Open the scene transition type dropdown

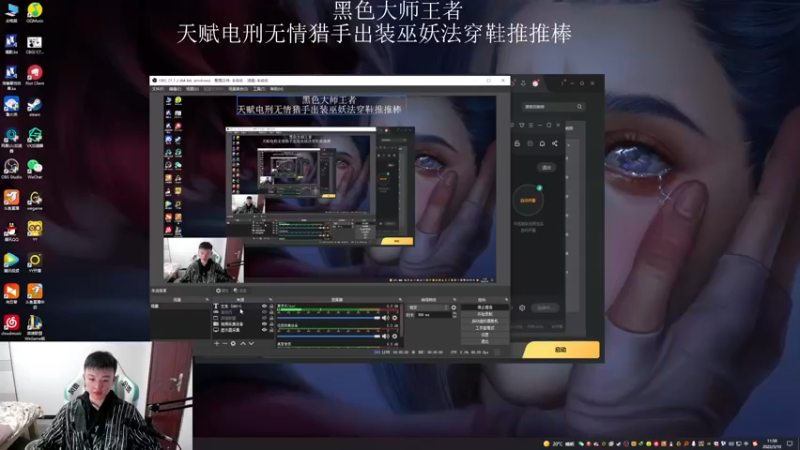click(428, 308)
